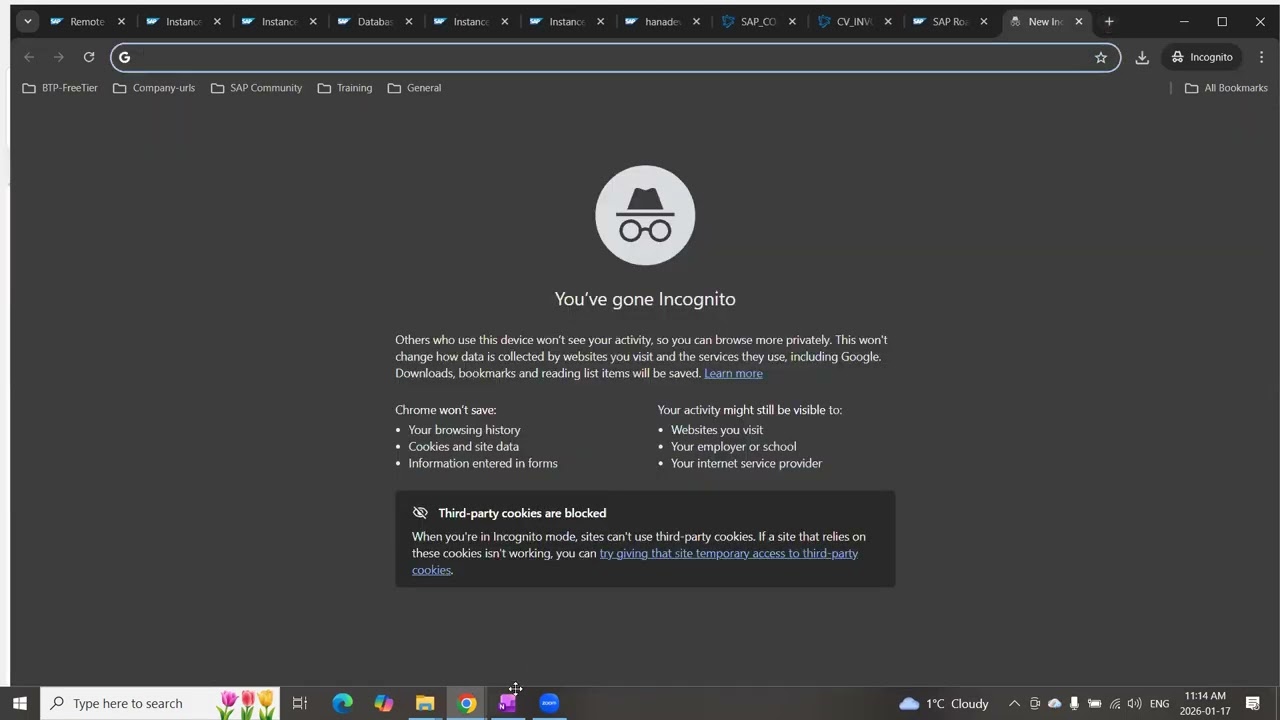Screen dimensions: 1280x720
Task: Open the SAP Community bookmark folder
Action: click(x=256, y=88)
